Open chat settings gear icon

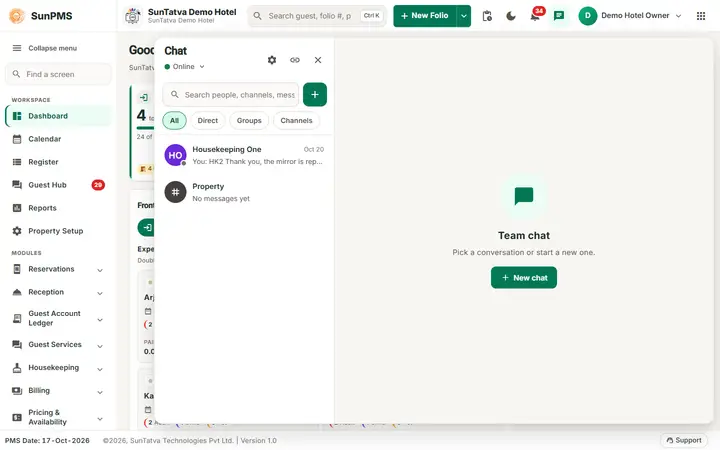pyautogui.click(x=272, y=60)
